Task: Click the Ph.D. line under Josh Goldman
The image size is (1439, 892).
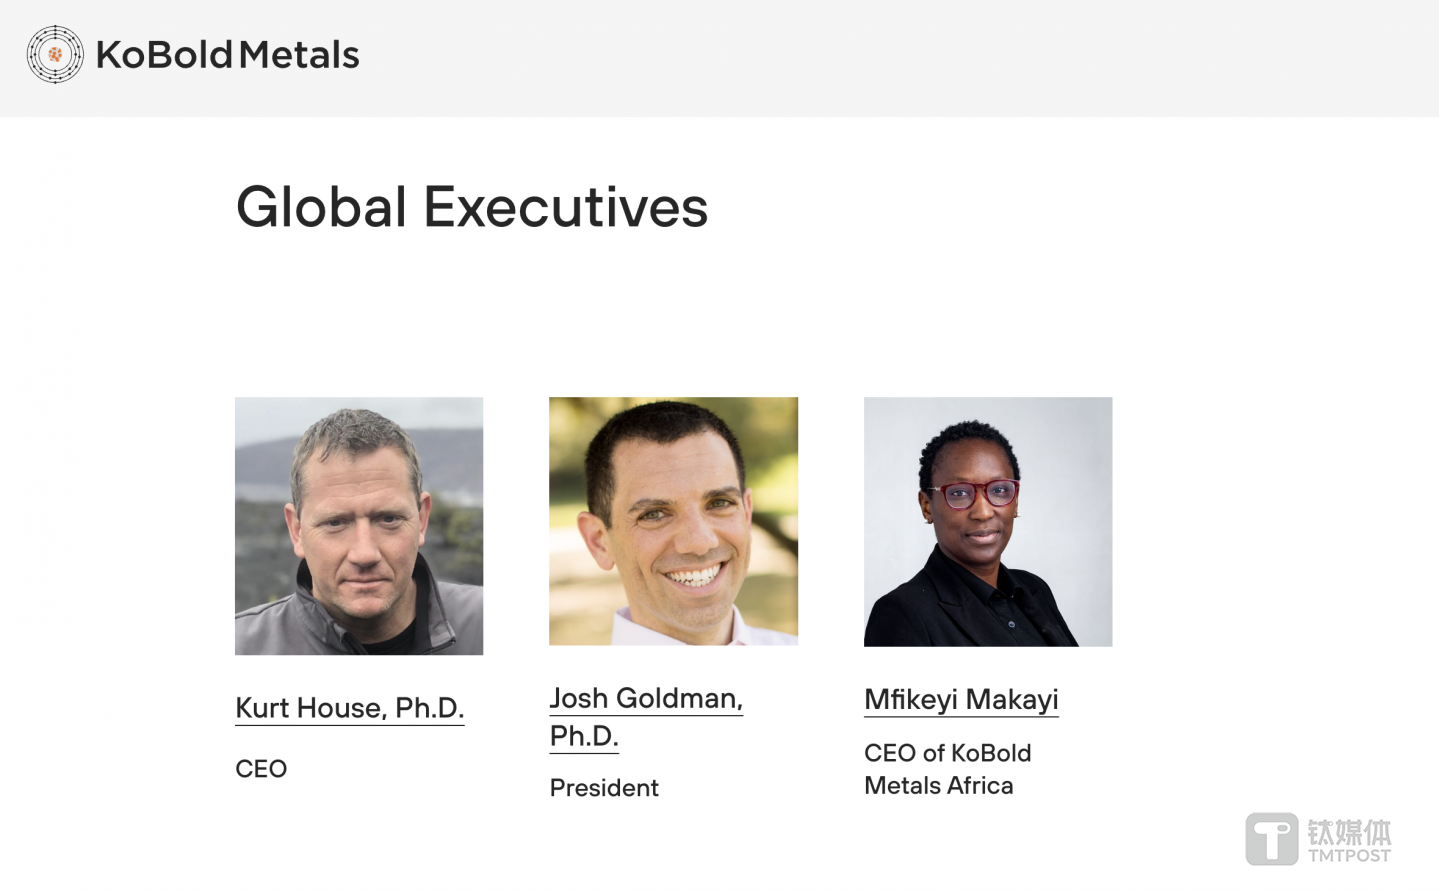Action: pyautogui.click(x=584, y=736)
